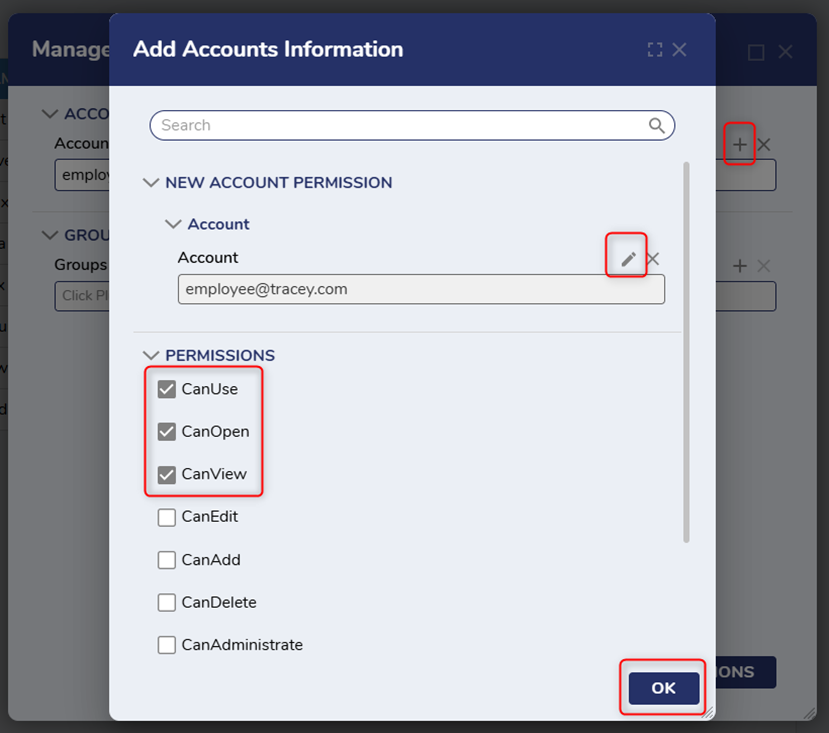Click into the Search field
The image size is (829, 733).
point(400,125)
